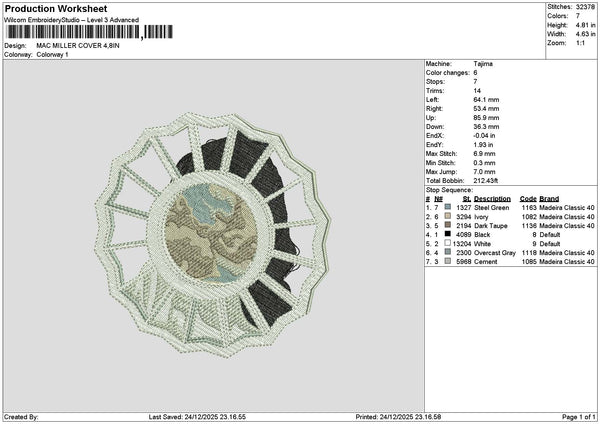Screen dimensions: 600x424
Task: Click the 'Colorway 1' value
Action: click(52, 55)
